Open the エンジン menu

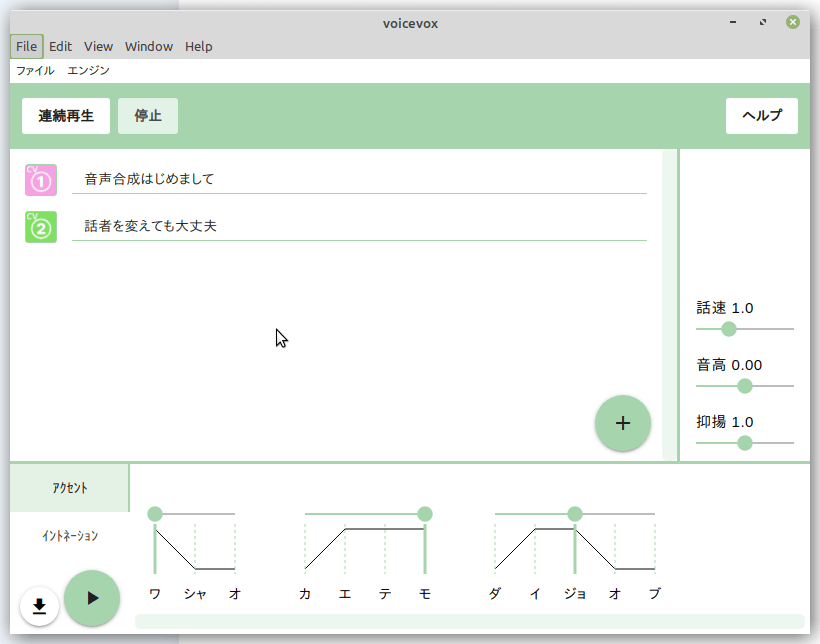pos(88,71)
